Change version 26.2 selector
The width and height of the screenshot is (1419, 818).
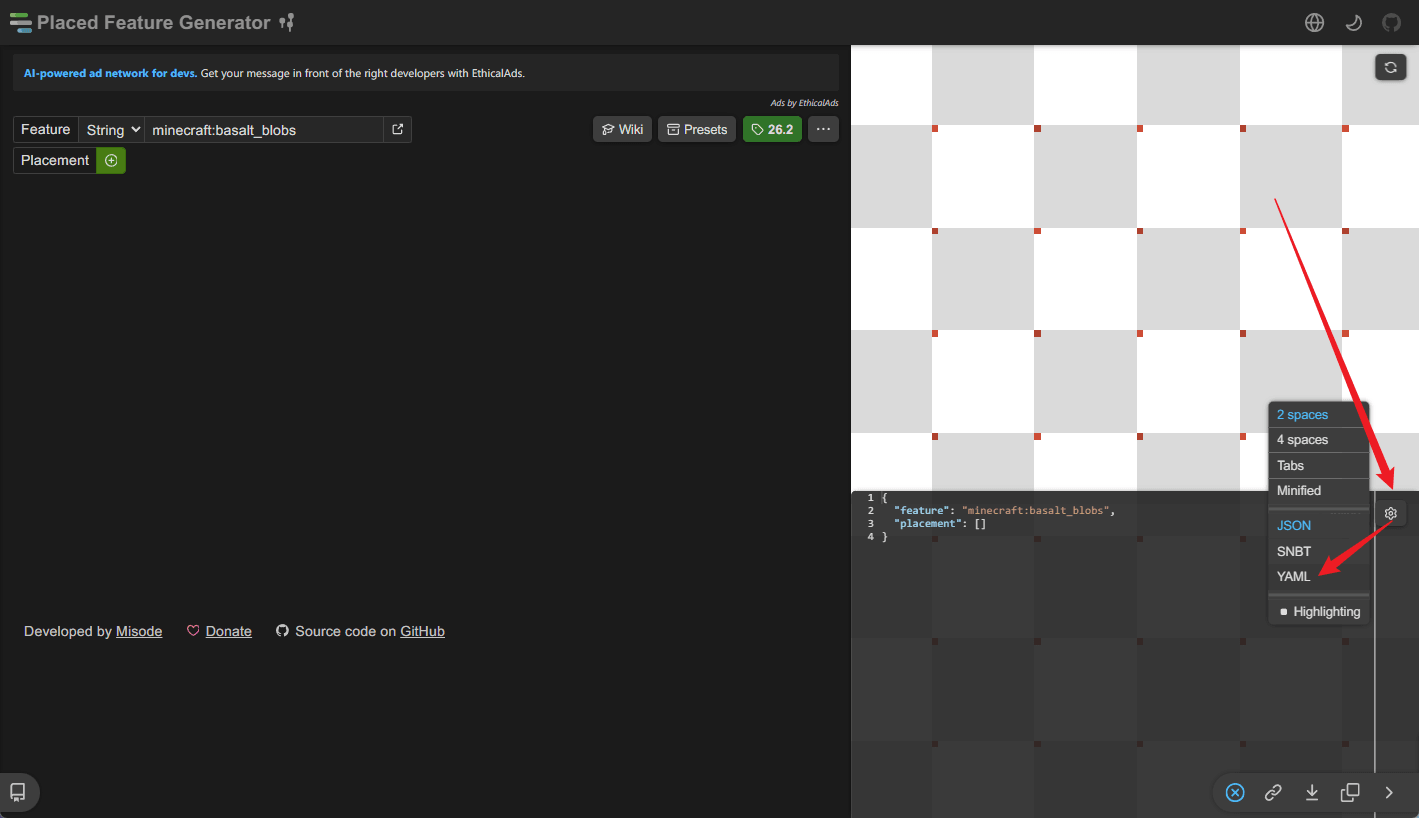(x=772, y=129)
